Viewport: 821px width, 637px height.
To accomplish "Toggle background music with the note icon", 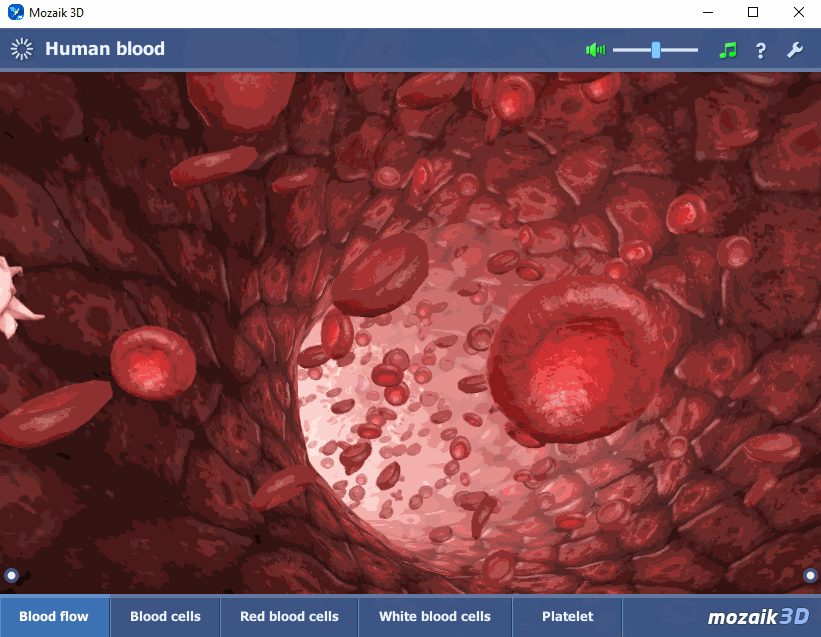I will click(x=728, y=50).
